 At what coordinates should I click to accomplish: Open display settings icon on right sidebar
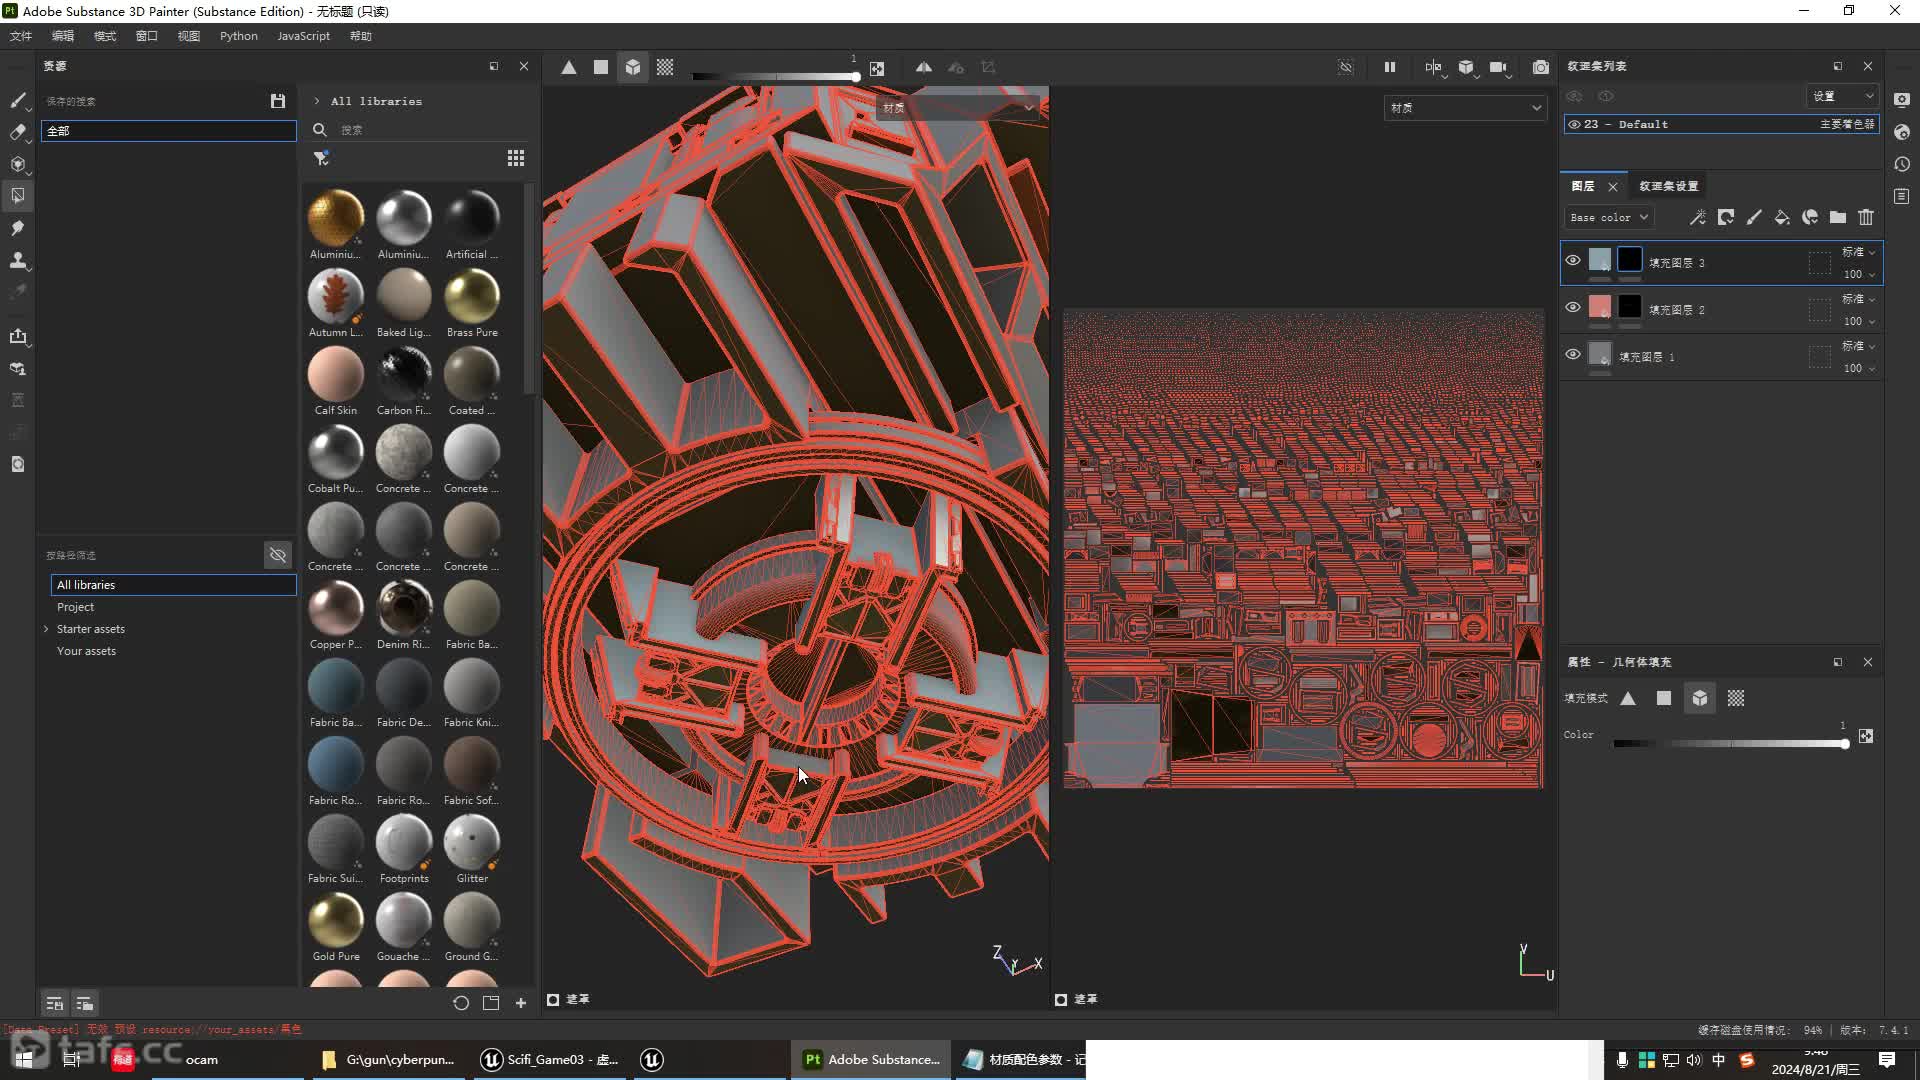tap(1902, 100)
